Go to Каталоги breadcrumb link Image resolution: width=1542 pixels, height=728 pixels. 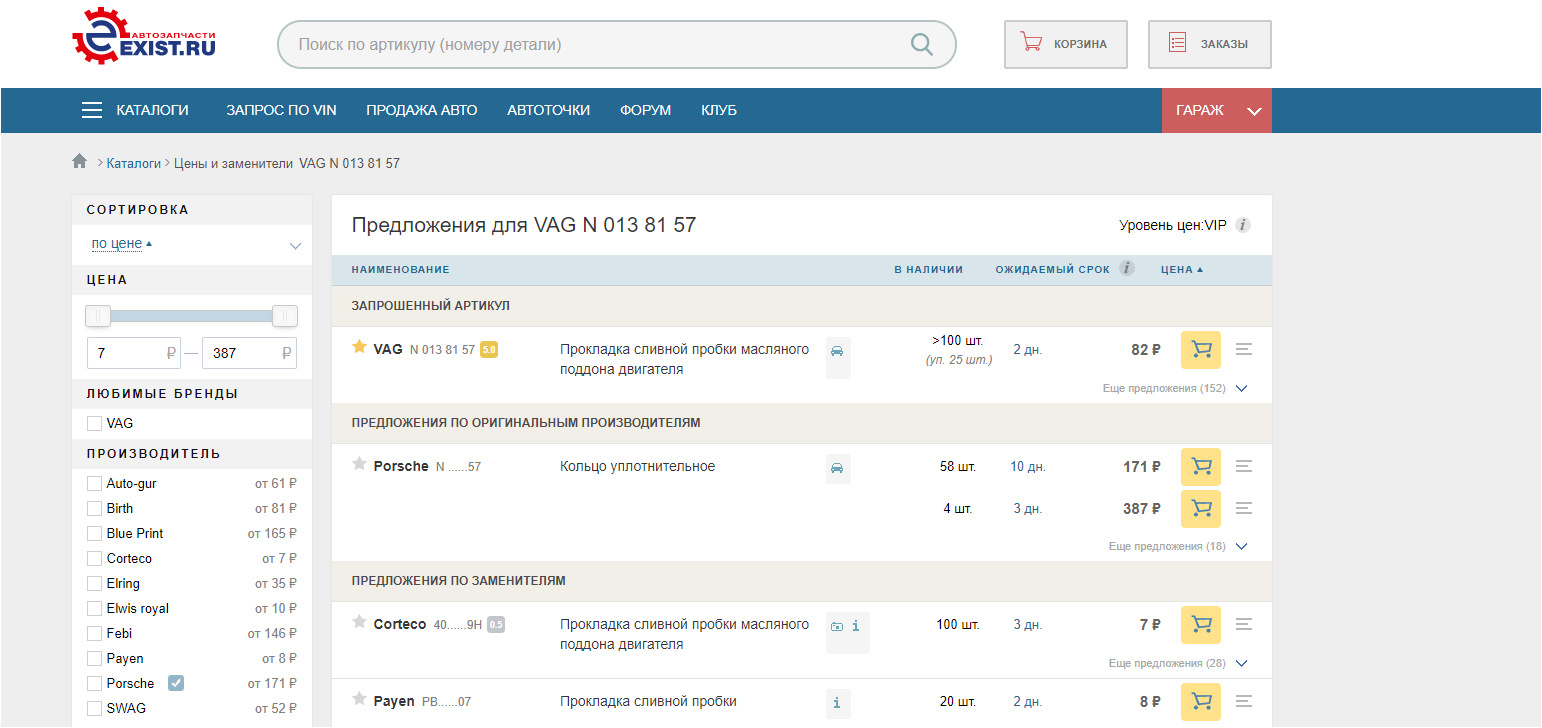point(134,163)
